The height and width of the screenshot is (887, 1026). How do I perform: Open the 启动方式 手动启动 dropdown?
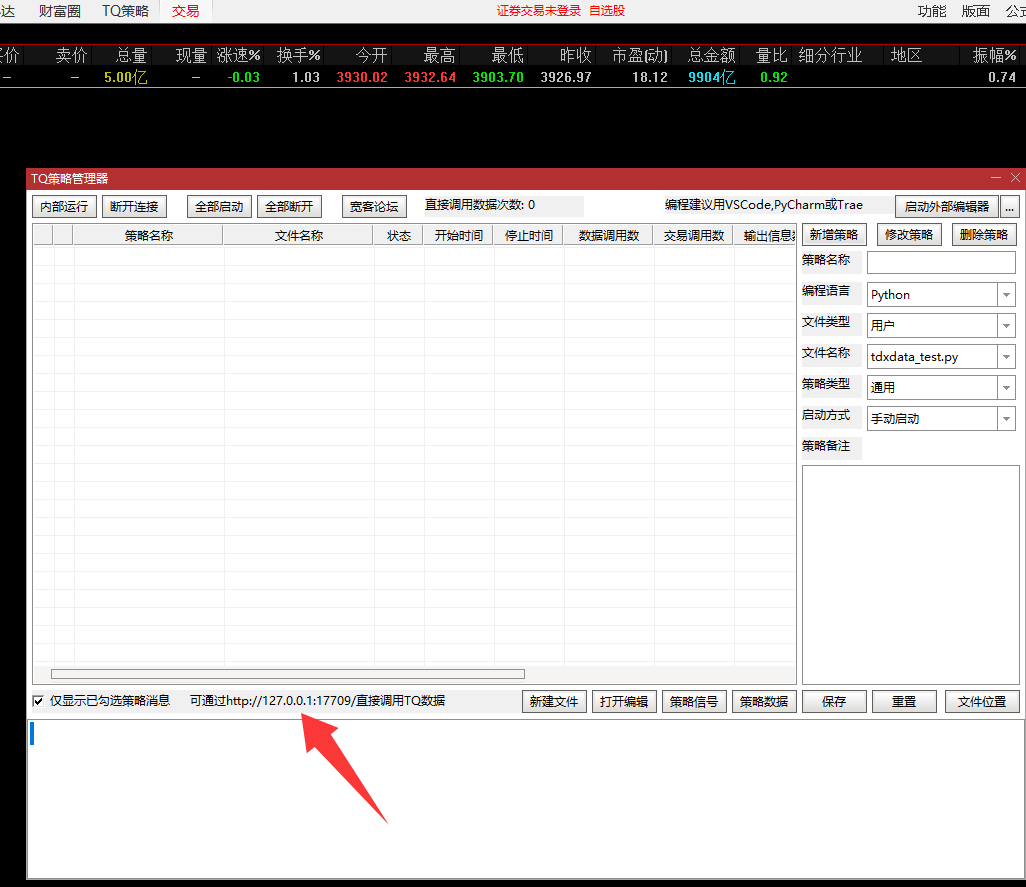coord(1006,419)
